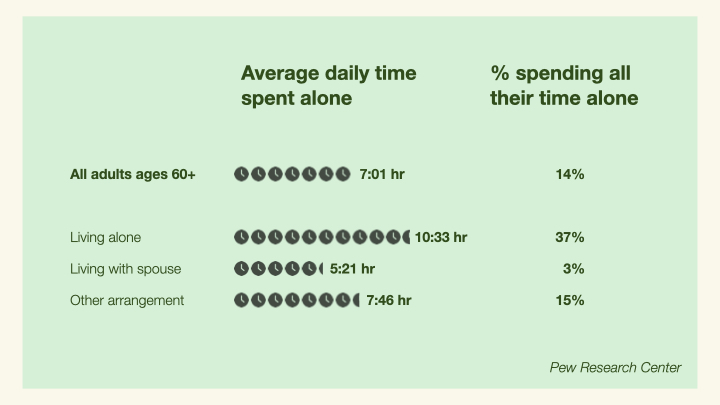Image resolution: width=720 pixels, height=405 pixels.
Task: Click the 'Living alone' row label
Action: [x=106, y=237]
